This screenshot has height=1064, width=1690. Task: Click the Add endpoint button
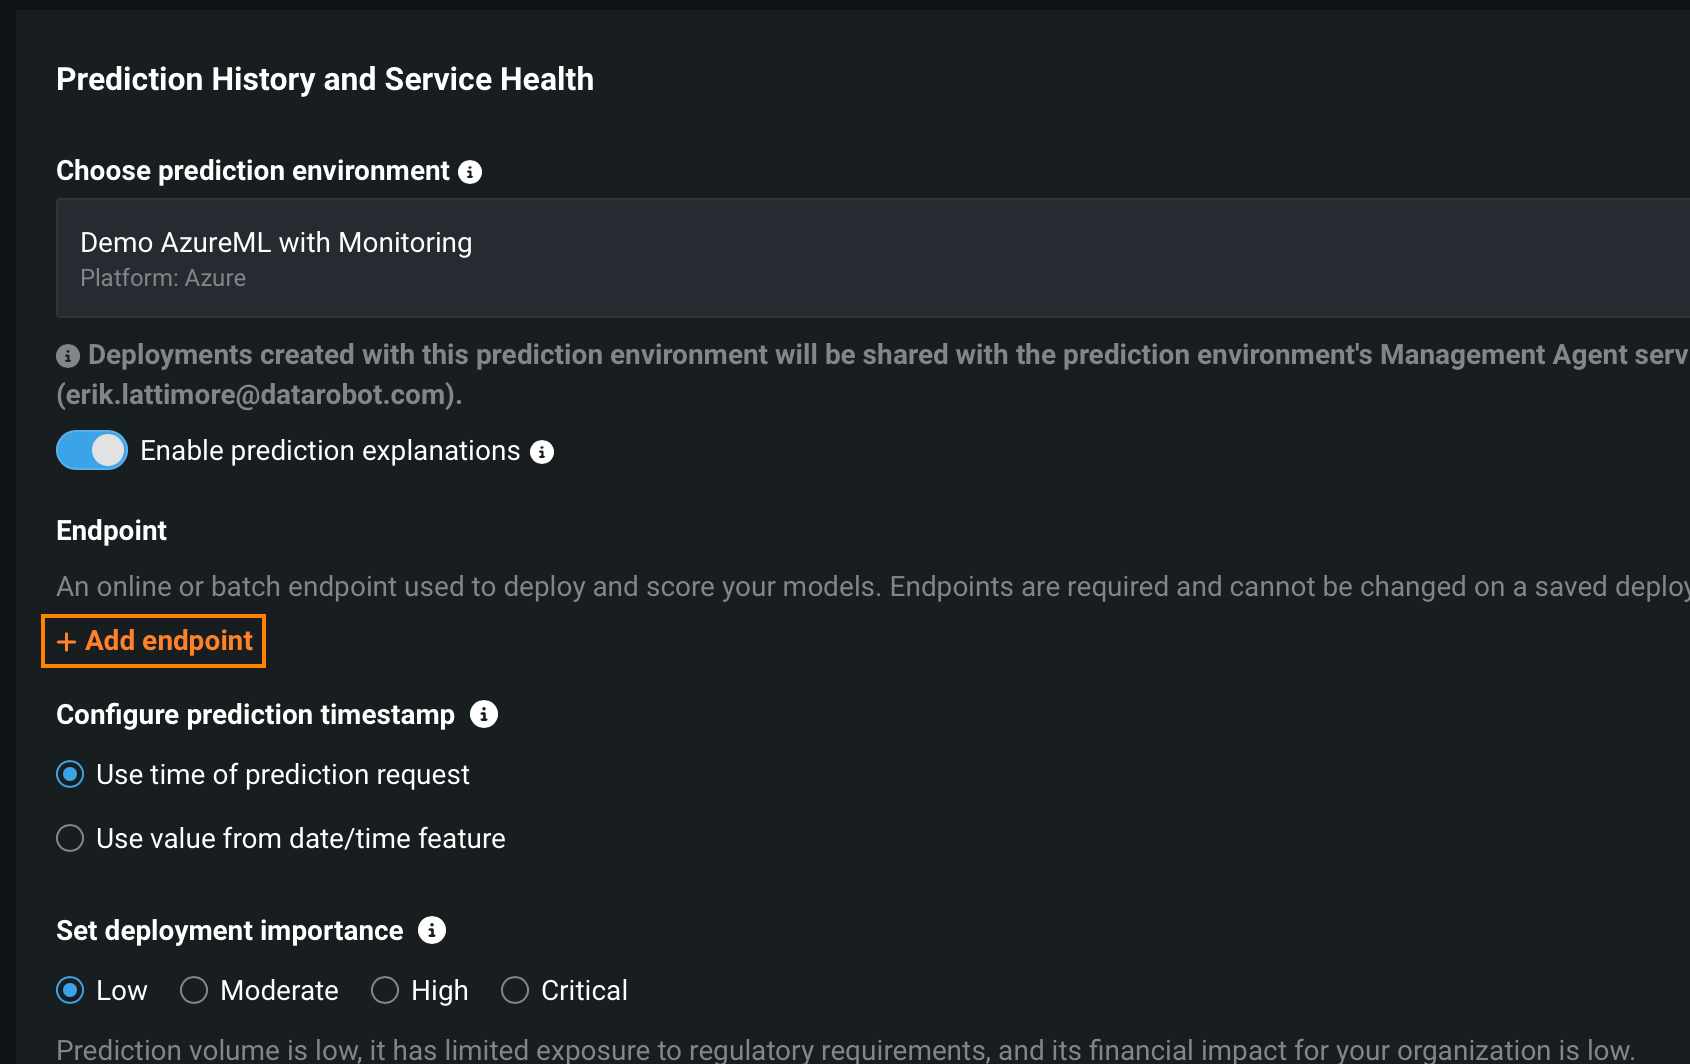tap(154, 641)
